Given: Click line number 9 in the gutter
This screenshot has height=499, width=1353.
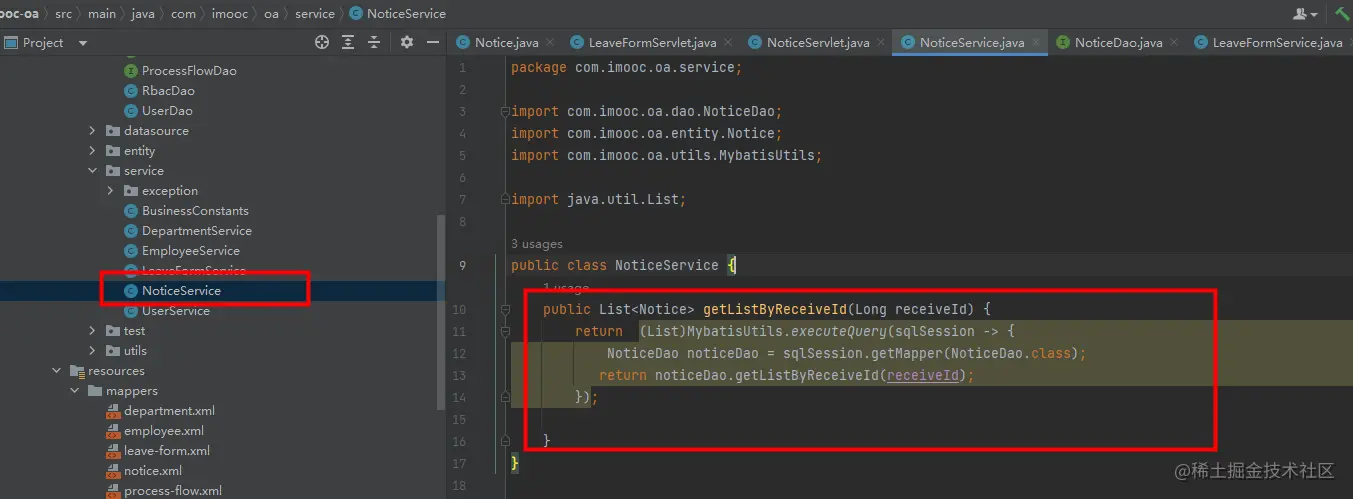Looking at the screenshot, I should (x=461, y=265).
